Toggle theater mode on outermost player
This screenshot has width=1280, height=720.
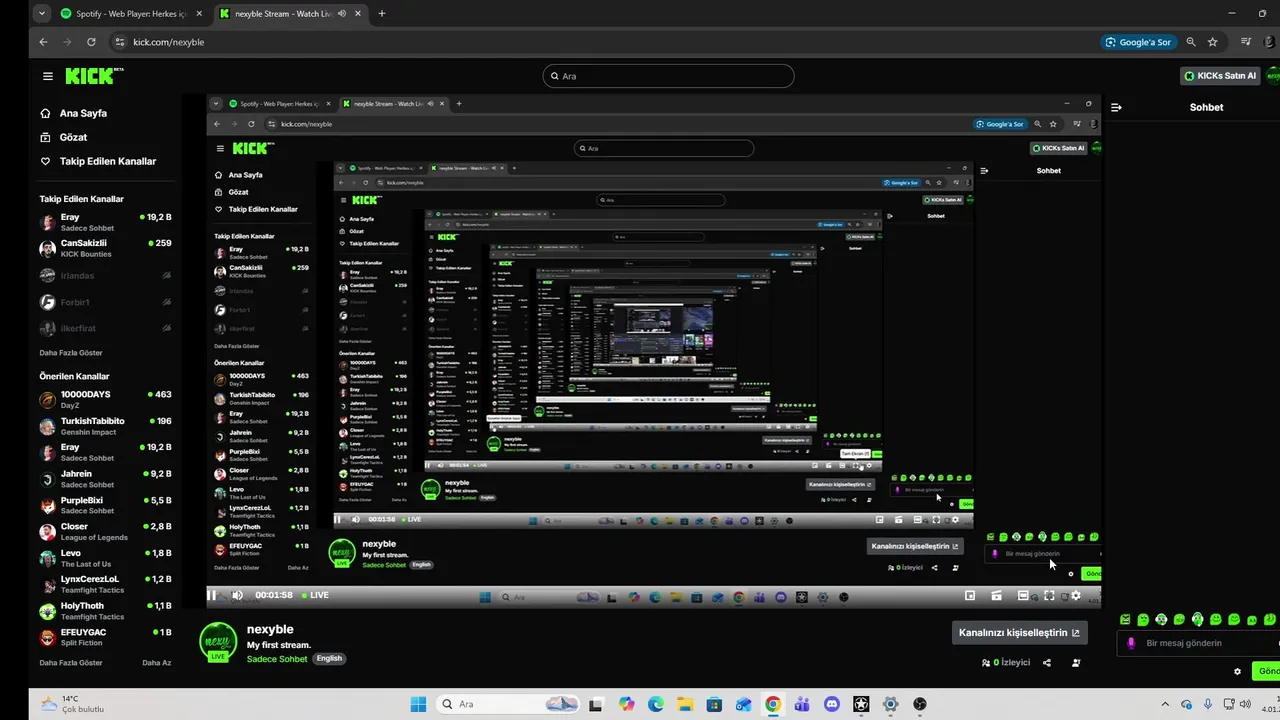tap(1023, 596)
